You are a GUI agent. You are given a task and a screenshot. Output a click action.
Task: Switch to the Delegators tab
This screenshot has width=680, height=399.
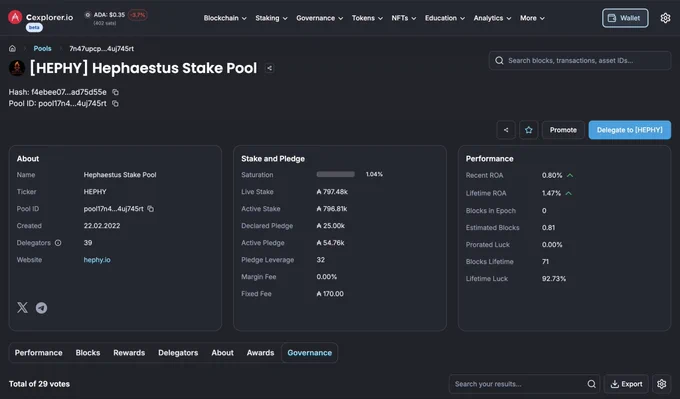(x=178, y=353)
